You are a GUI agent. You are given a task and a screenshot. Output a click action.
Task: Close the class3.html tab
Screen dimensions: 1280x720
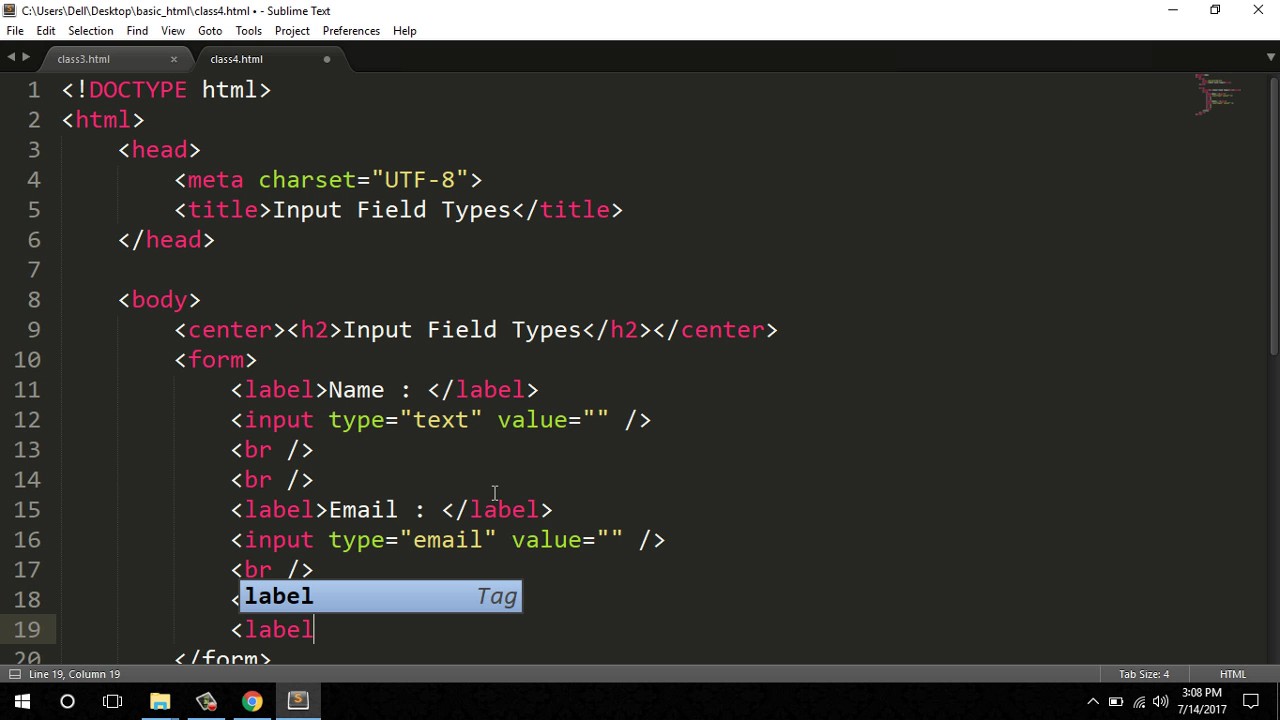tap(173, 59)
